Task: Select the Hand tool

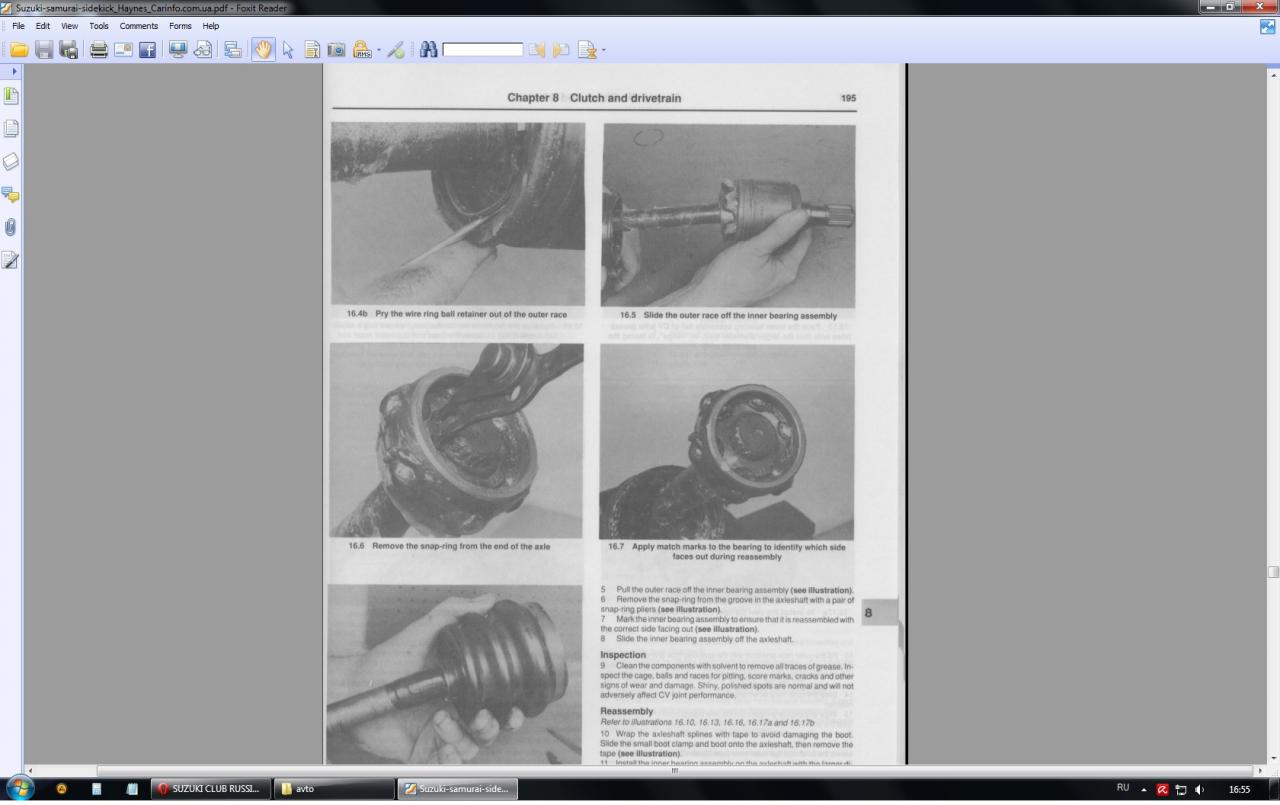Action: click(x=263, y=50)
